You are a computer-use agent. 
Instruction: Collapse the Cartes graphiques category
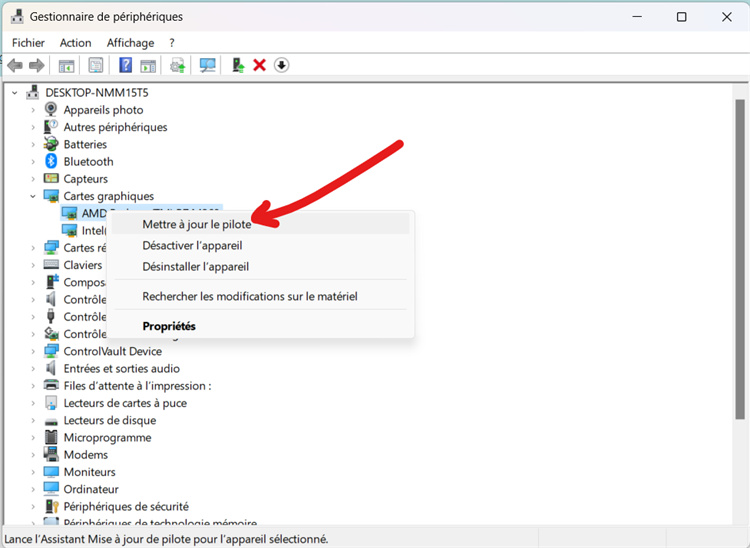pos(33,196)
